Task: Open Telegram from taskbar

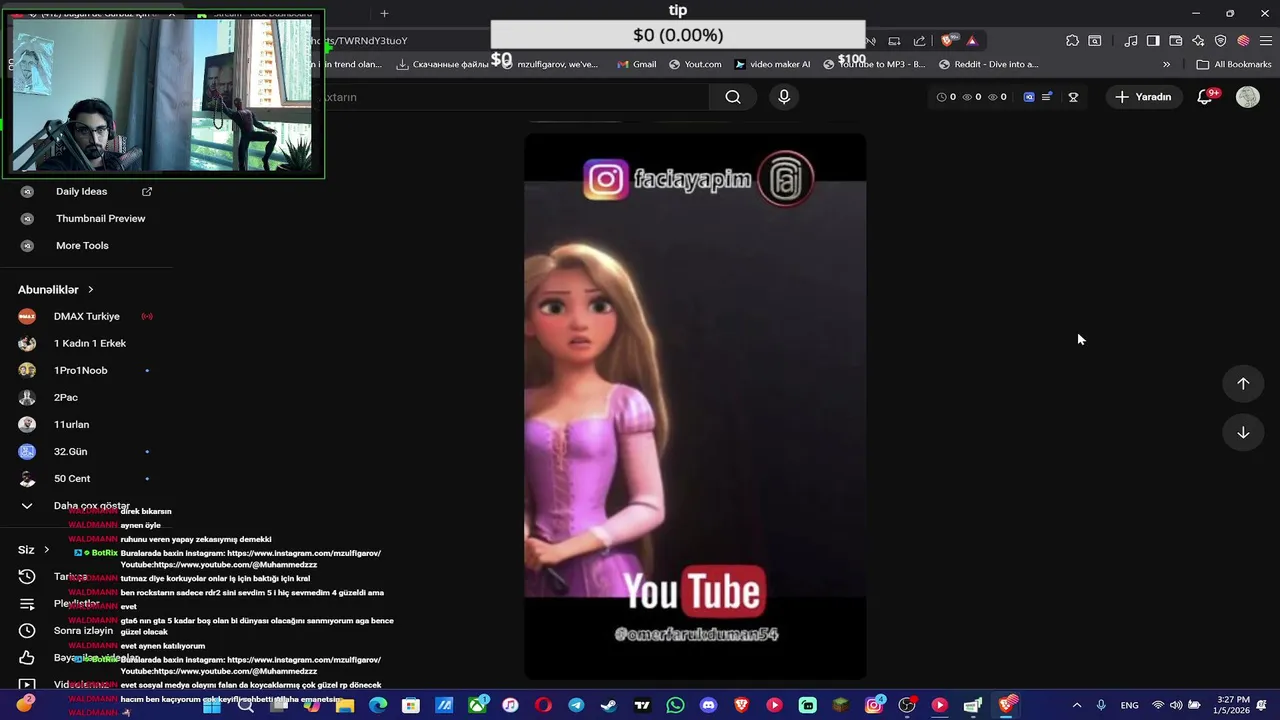Action: tap(576, 705)
